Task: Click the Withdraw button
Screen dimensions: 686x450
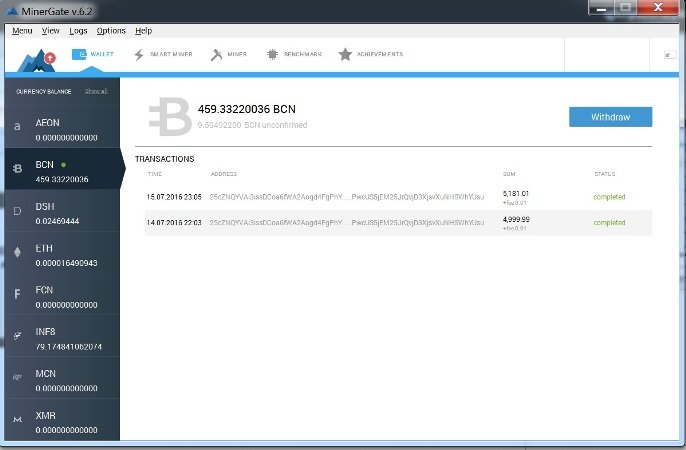Action: [x=610, y=117]
